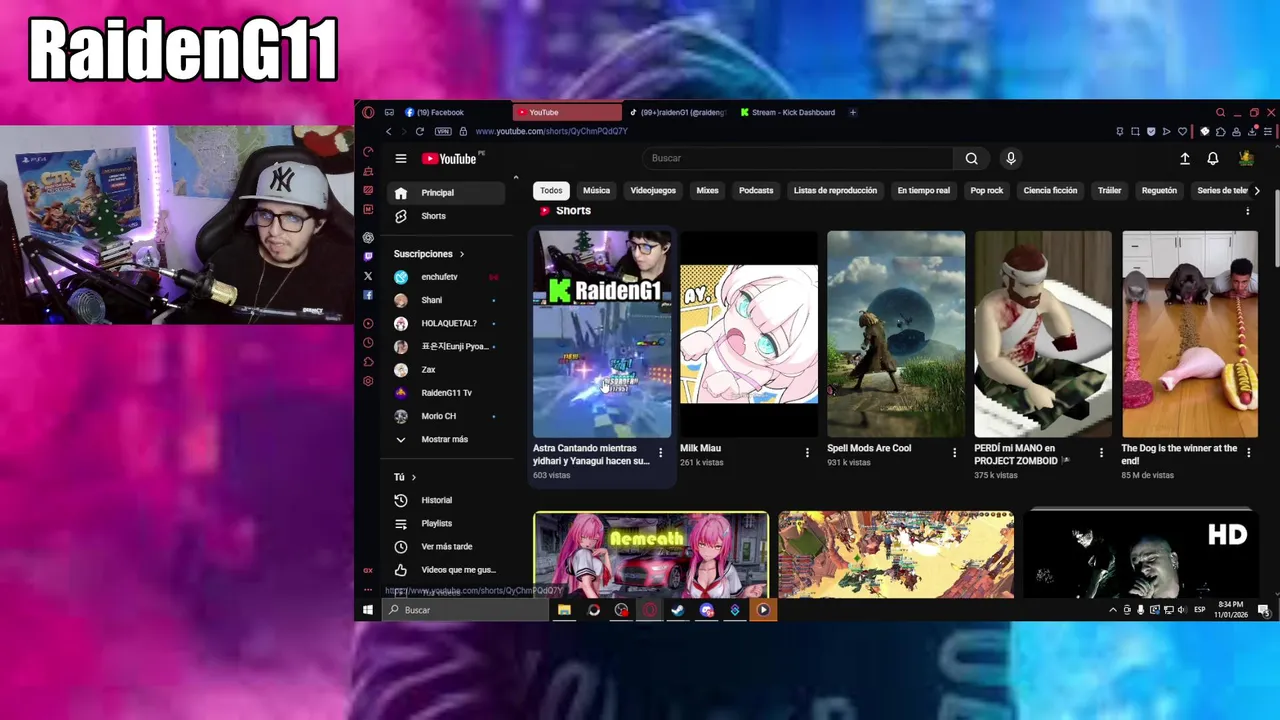This screenshot has height=720, width=1280.
Task: Open Discord from the taskbar
Action: [707, 610]
